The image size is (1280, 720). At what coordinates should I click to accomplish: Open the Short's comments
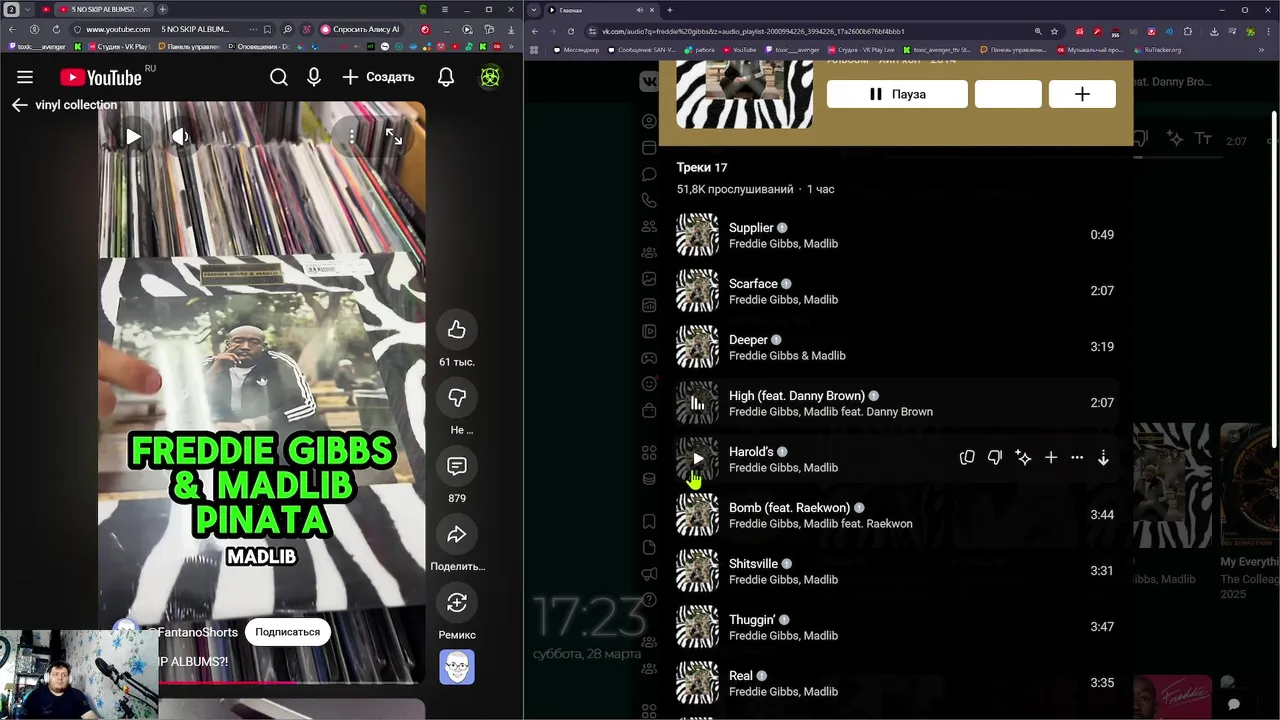click(x=457, y=466)
